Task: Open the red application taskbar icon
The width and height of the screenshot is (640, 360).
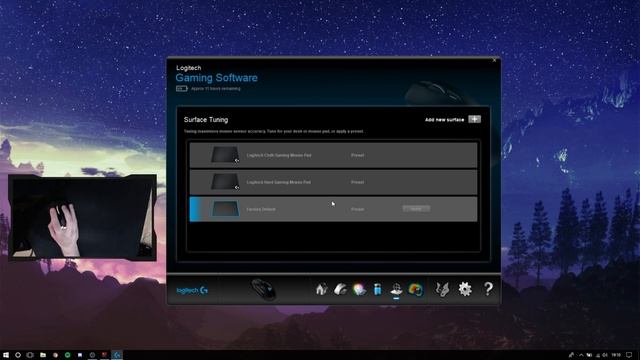Action: pos(104,355)
